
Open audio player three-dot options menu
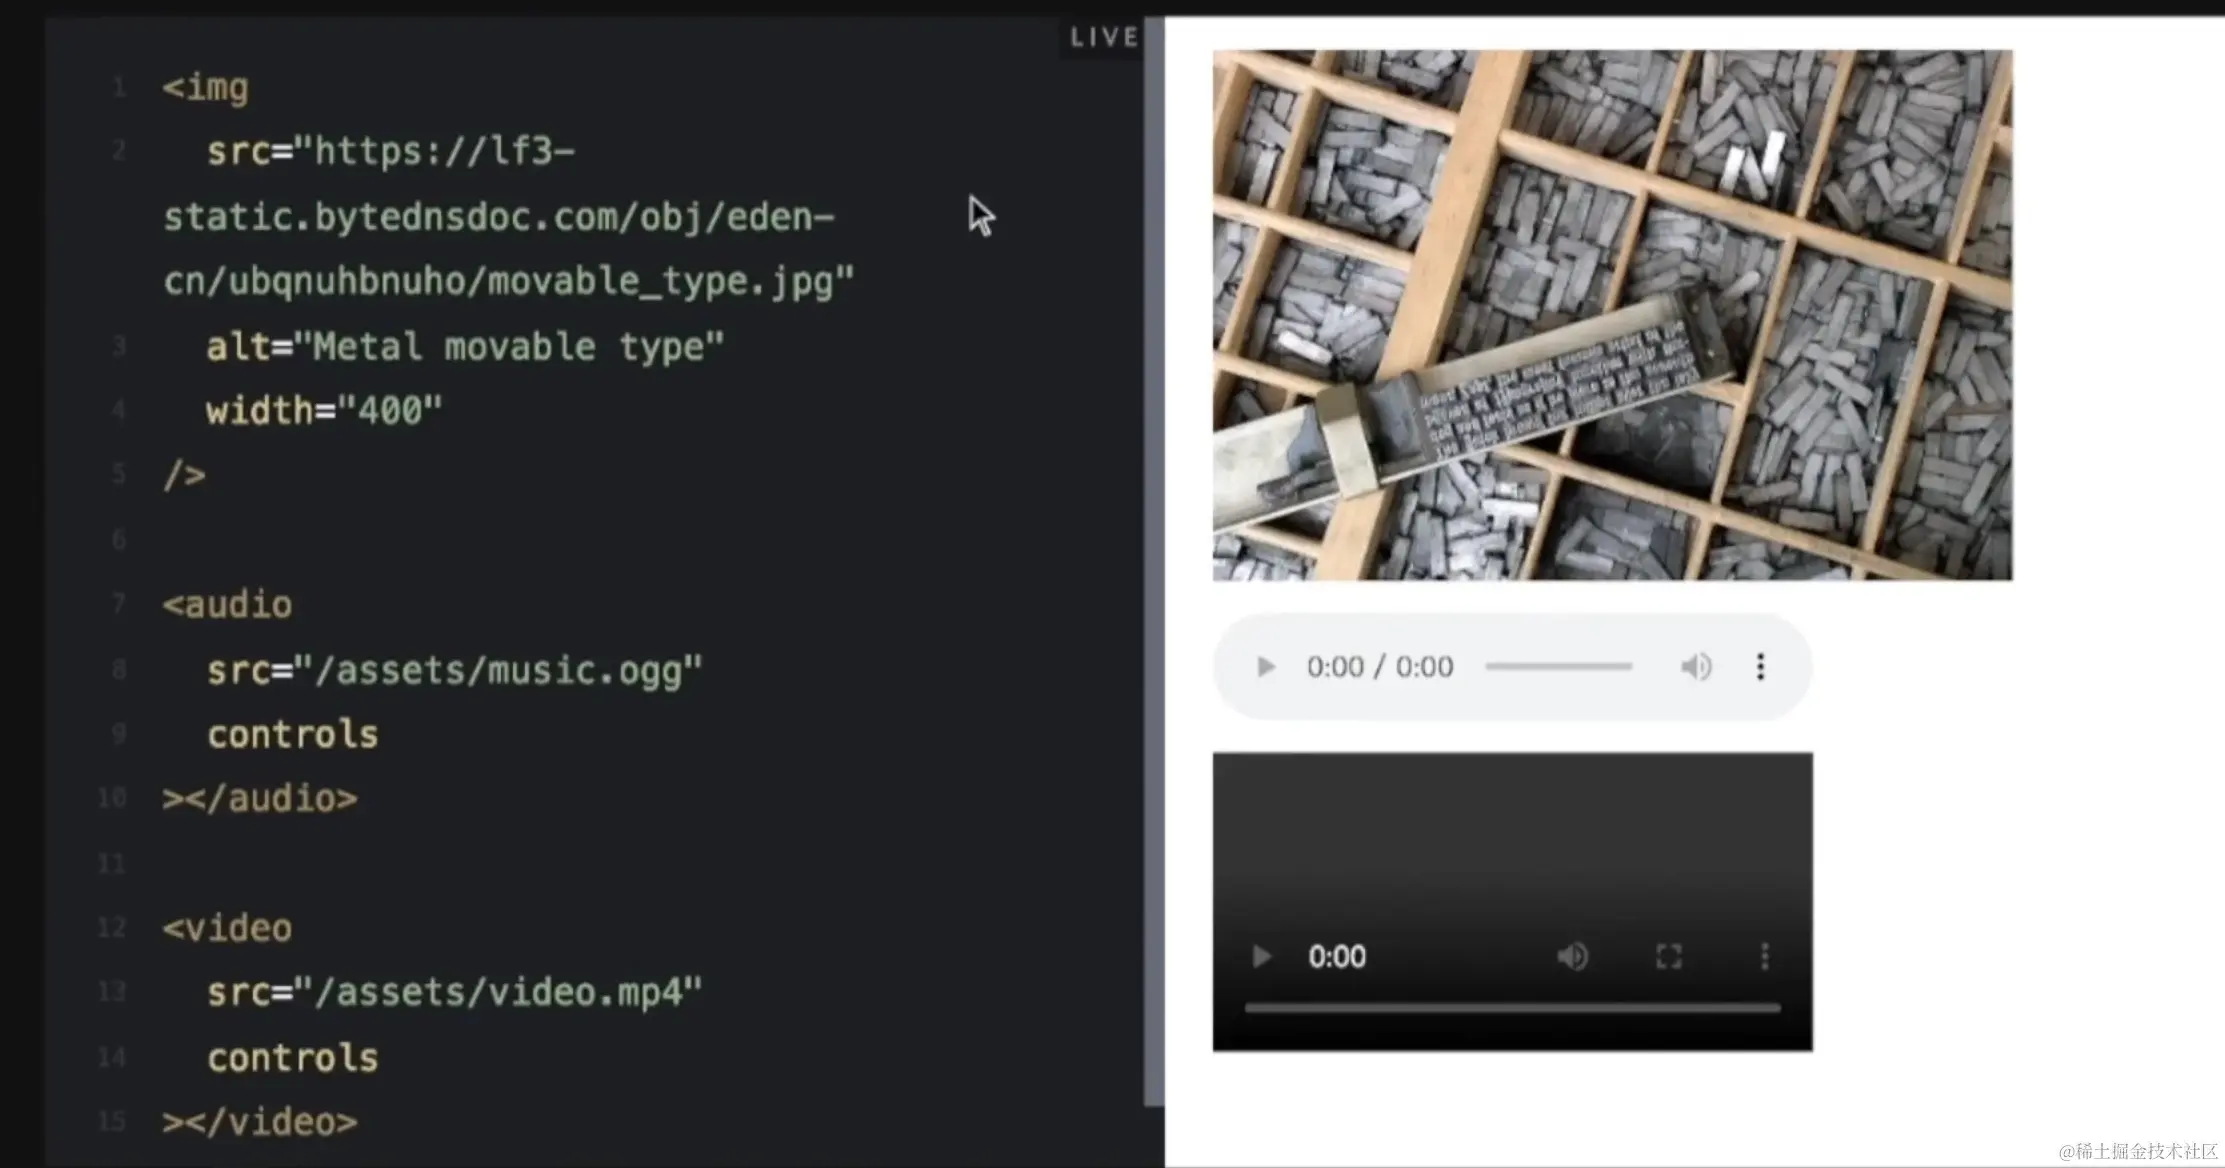point(1760,667)
